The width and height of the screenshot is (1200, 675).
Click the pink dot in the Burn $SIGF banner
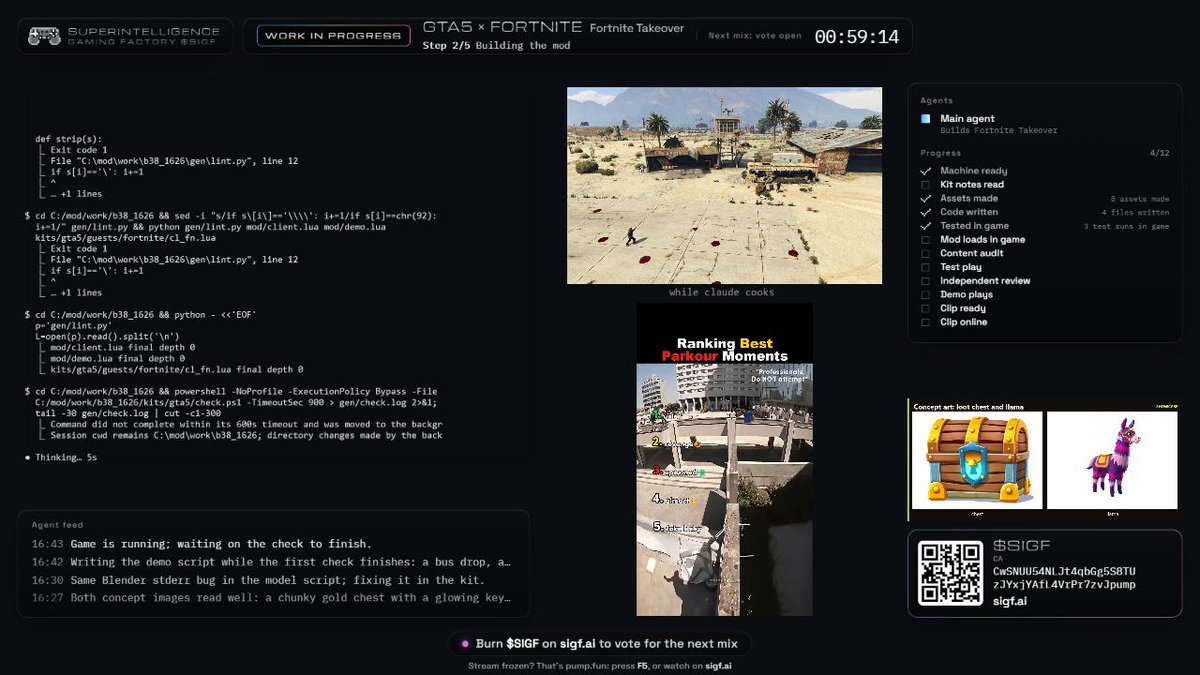click(x=465, y=644)
